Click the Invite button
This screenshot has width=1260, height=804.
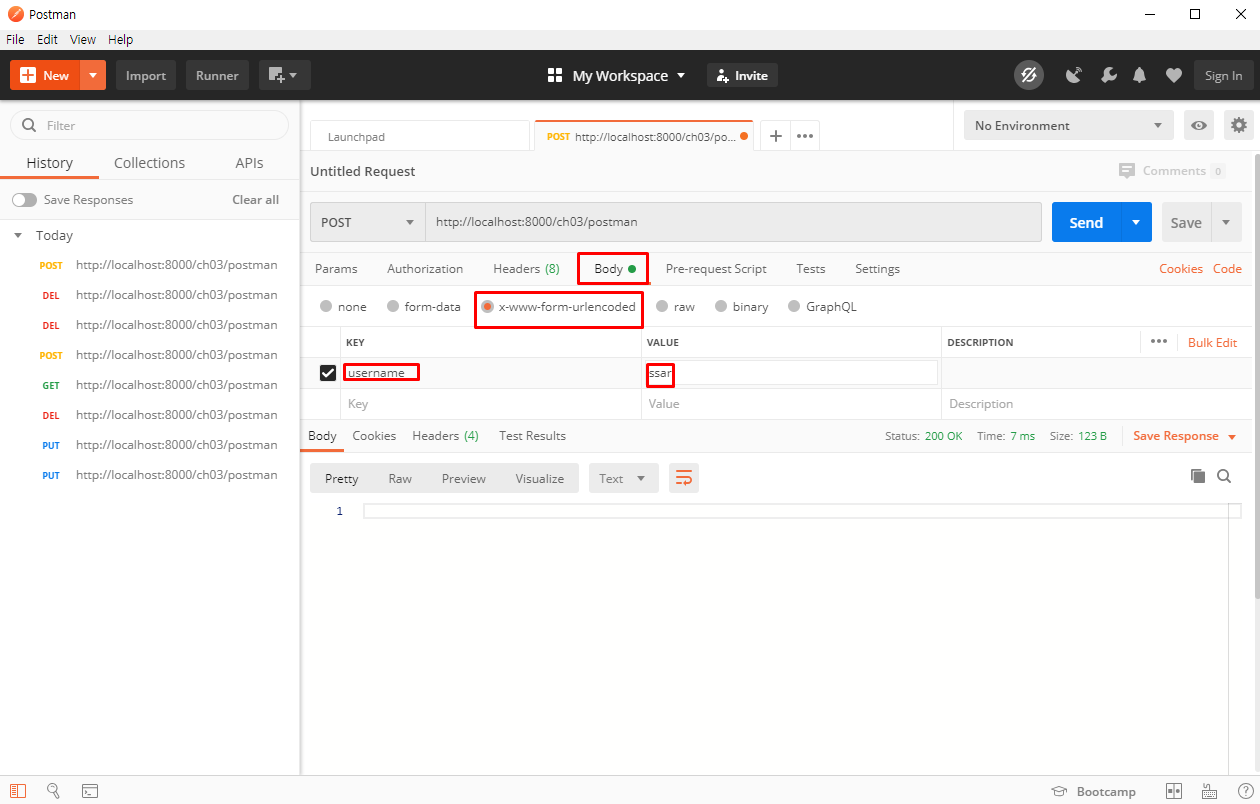(x=742, y=75)
